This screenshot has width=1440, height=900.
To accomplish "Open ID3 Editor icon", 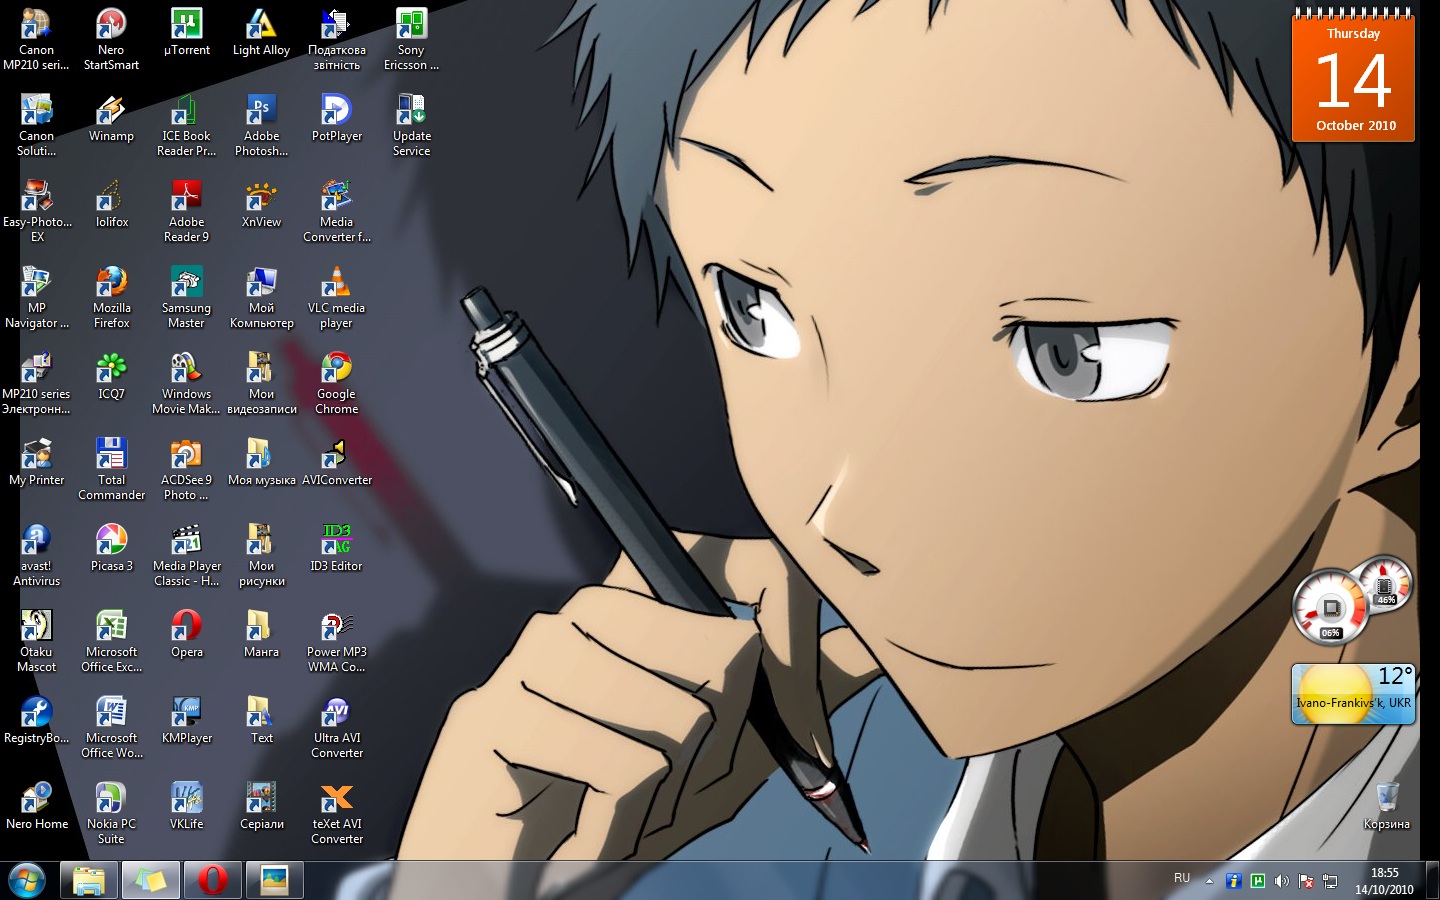I will (337, 549).
